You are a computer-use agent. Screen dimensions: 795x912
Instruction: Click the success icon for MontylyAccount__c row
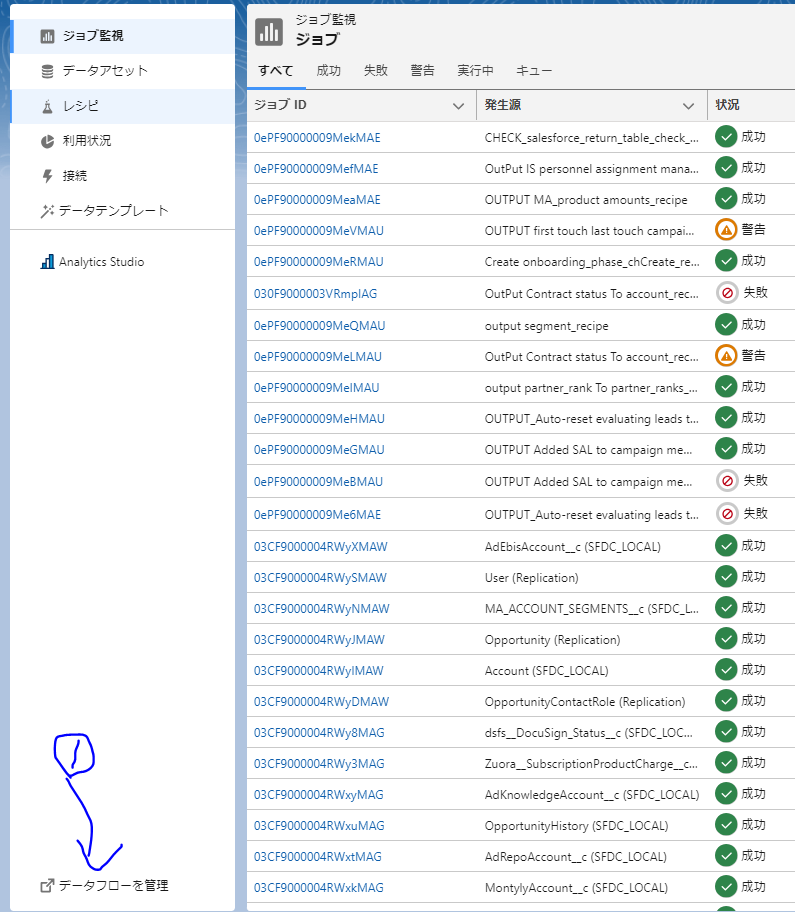pos(726,886)
